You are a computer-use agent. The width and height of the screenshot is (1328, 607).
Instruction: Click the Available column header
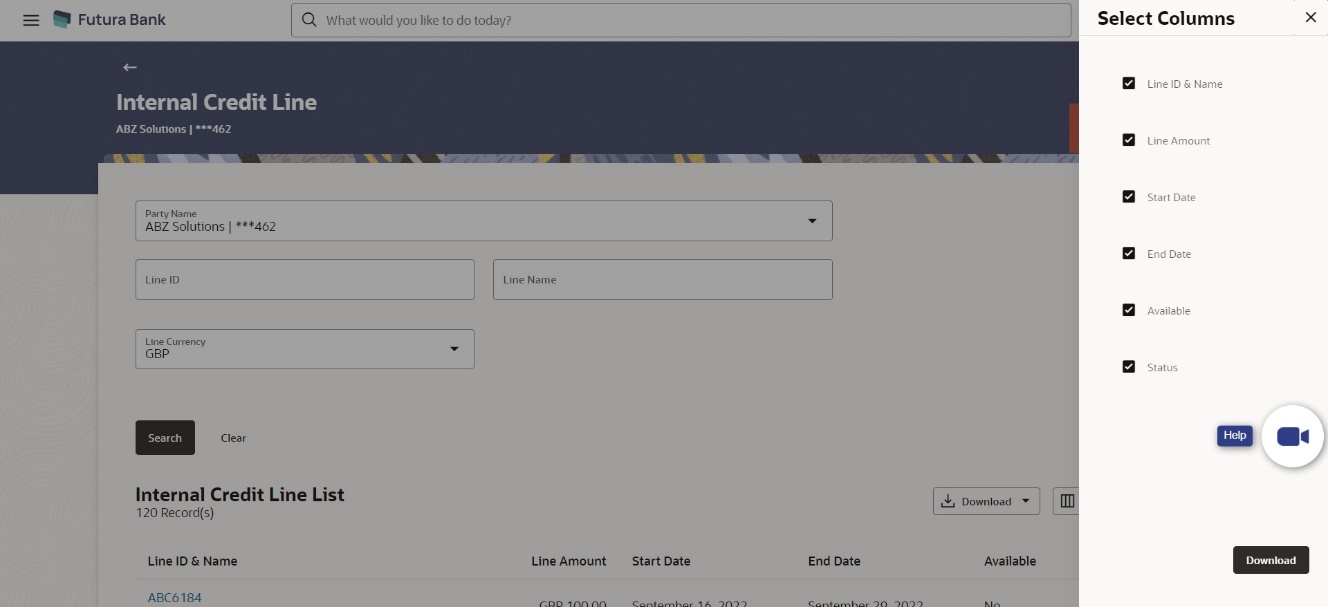(1010, 561)
